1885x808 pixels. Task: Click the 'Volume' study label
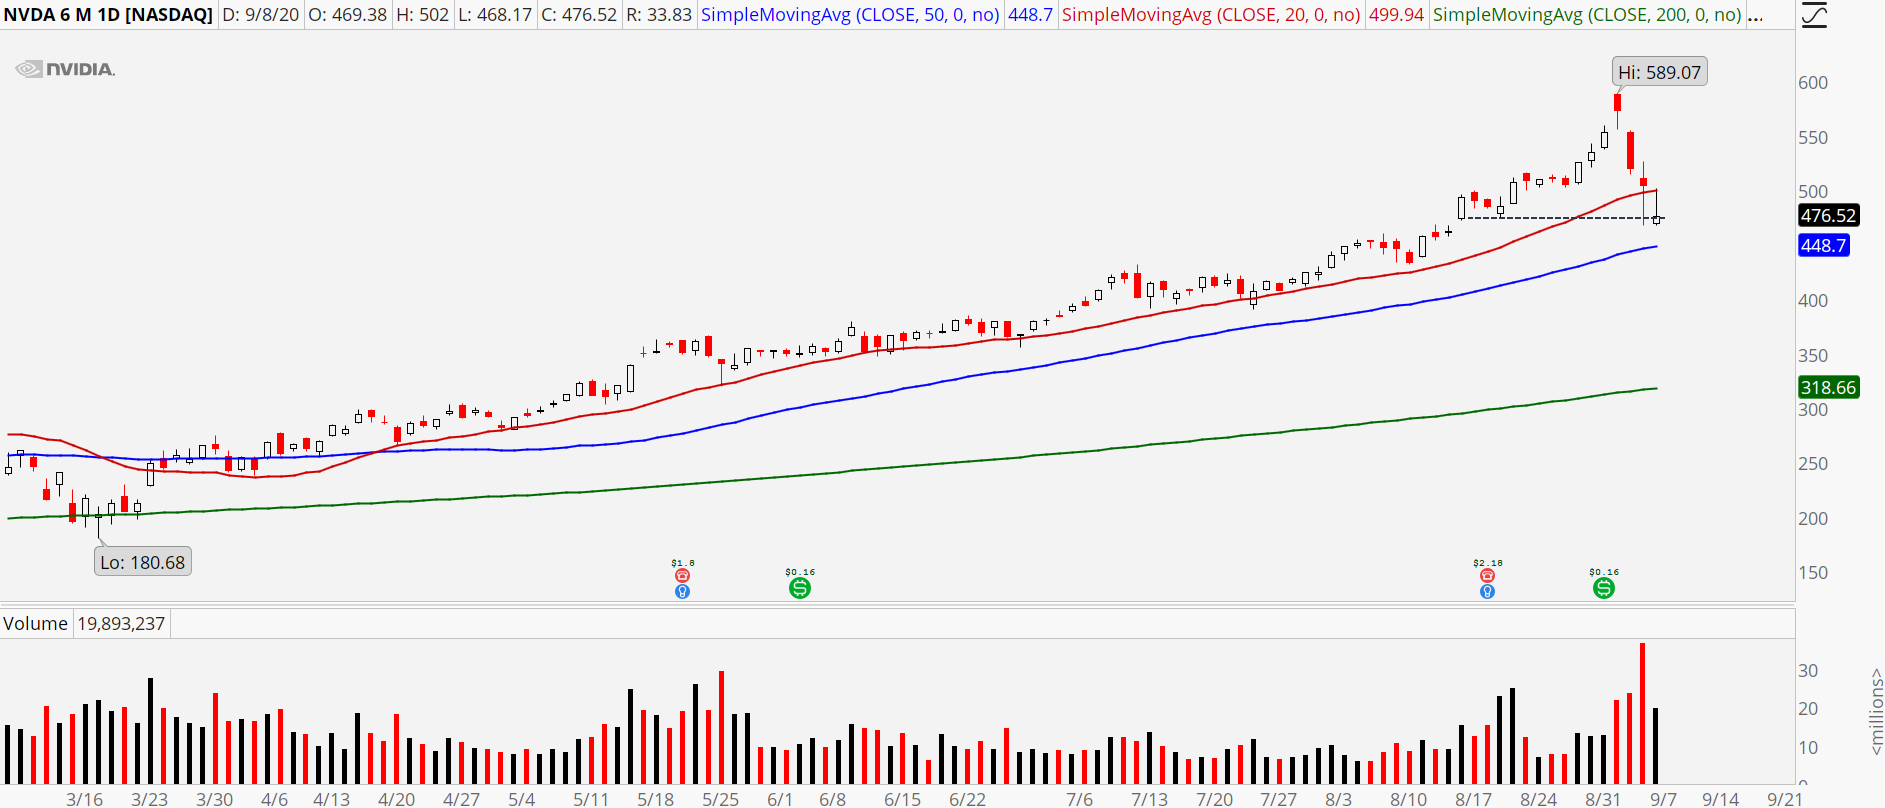(x=35, y=624)
